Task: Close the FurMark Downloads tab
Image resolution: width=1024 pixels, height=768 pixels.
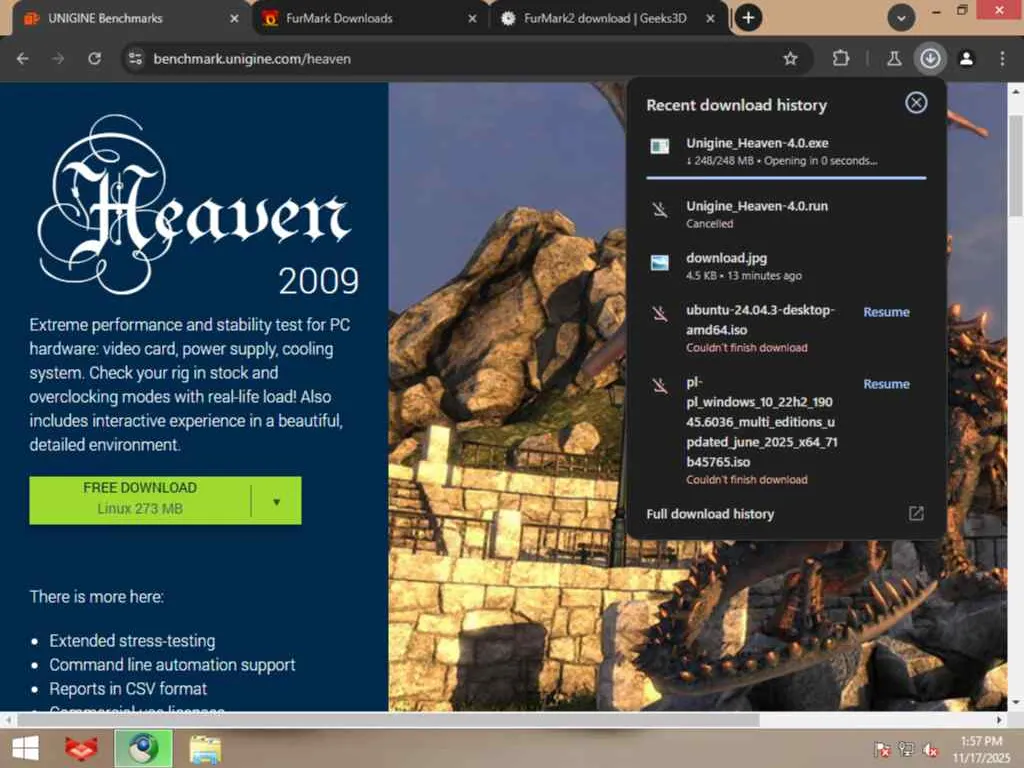Action: click(472, 19)
